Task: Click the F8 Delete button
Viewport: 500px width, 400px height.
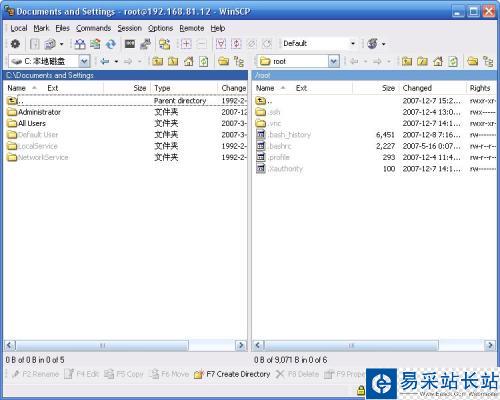Action: point(297,374)
